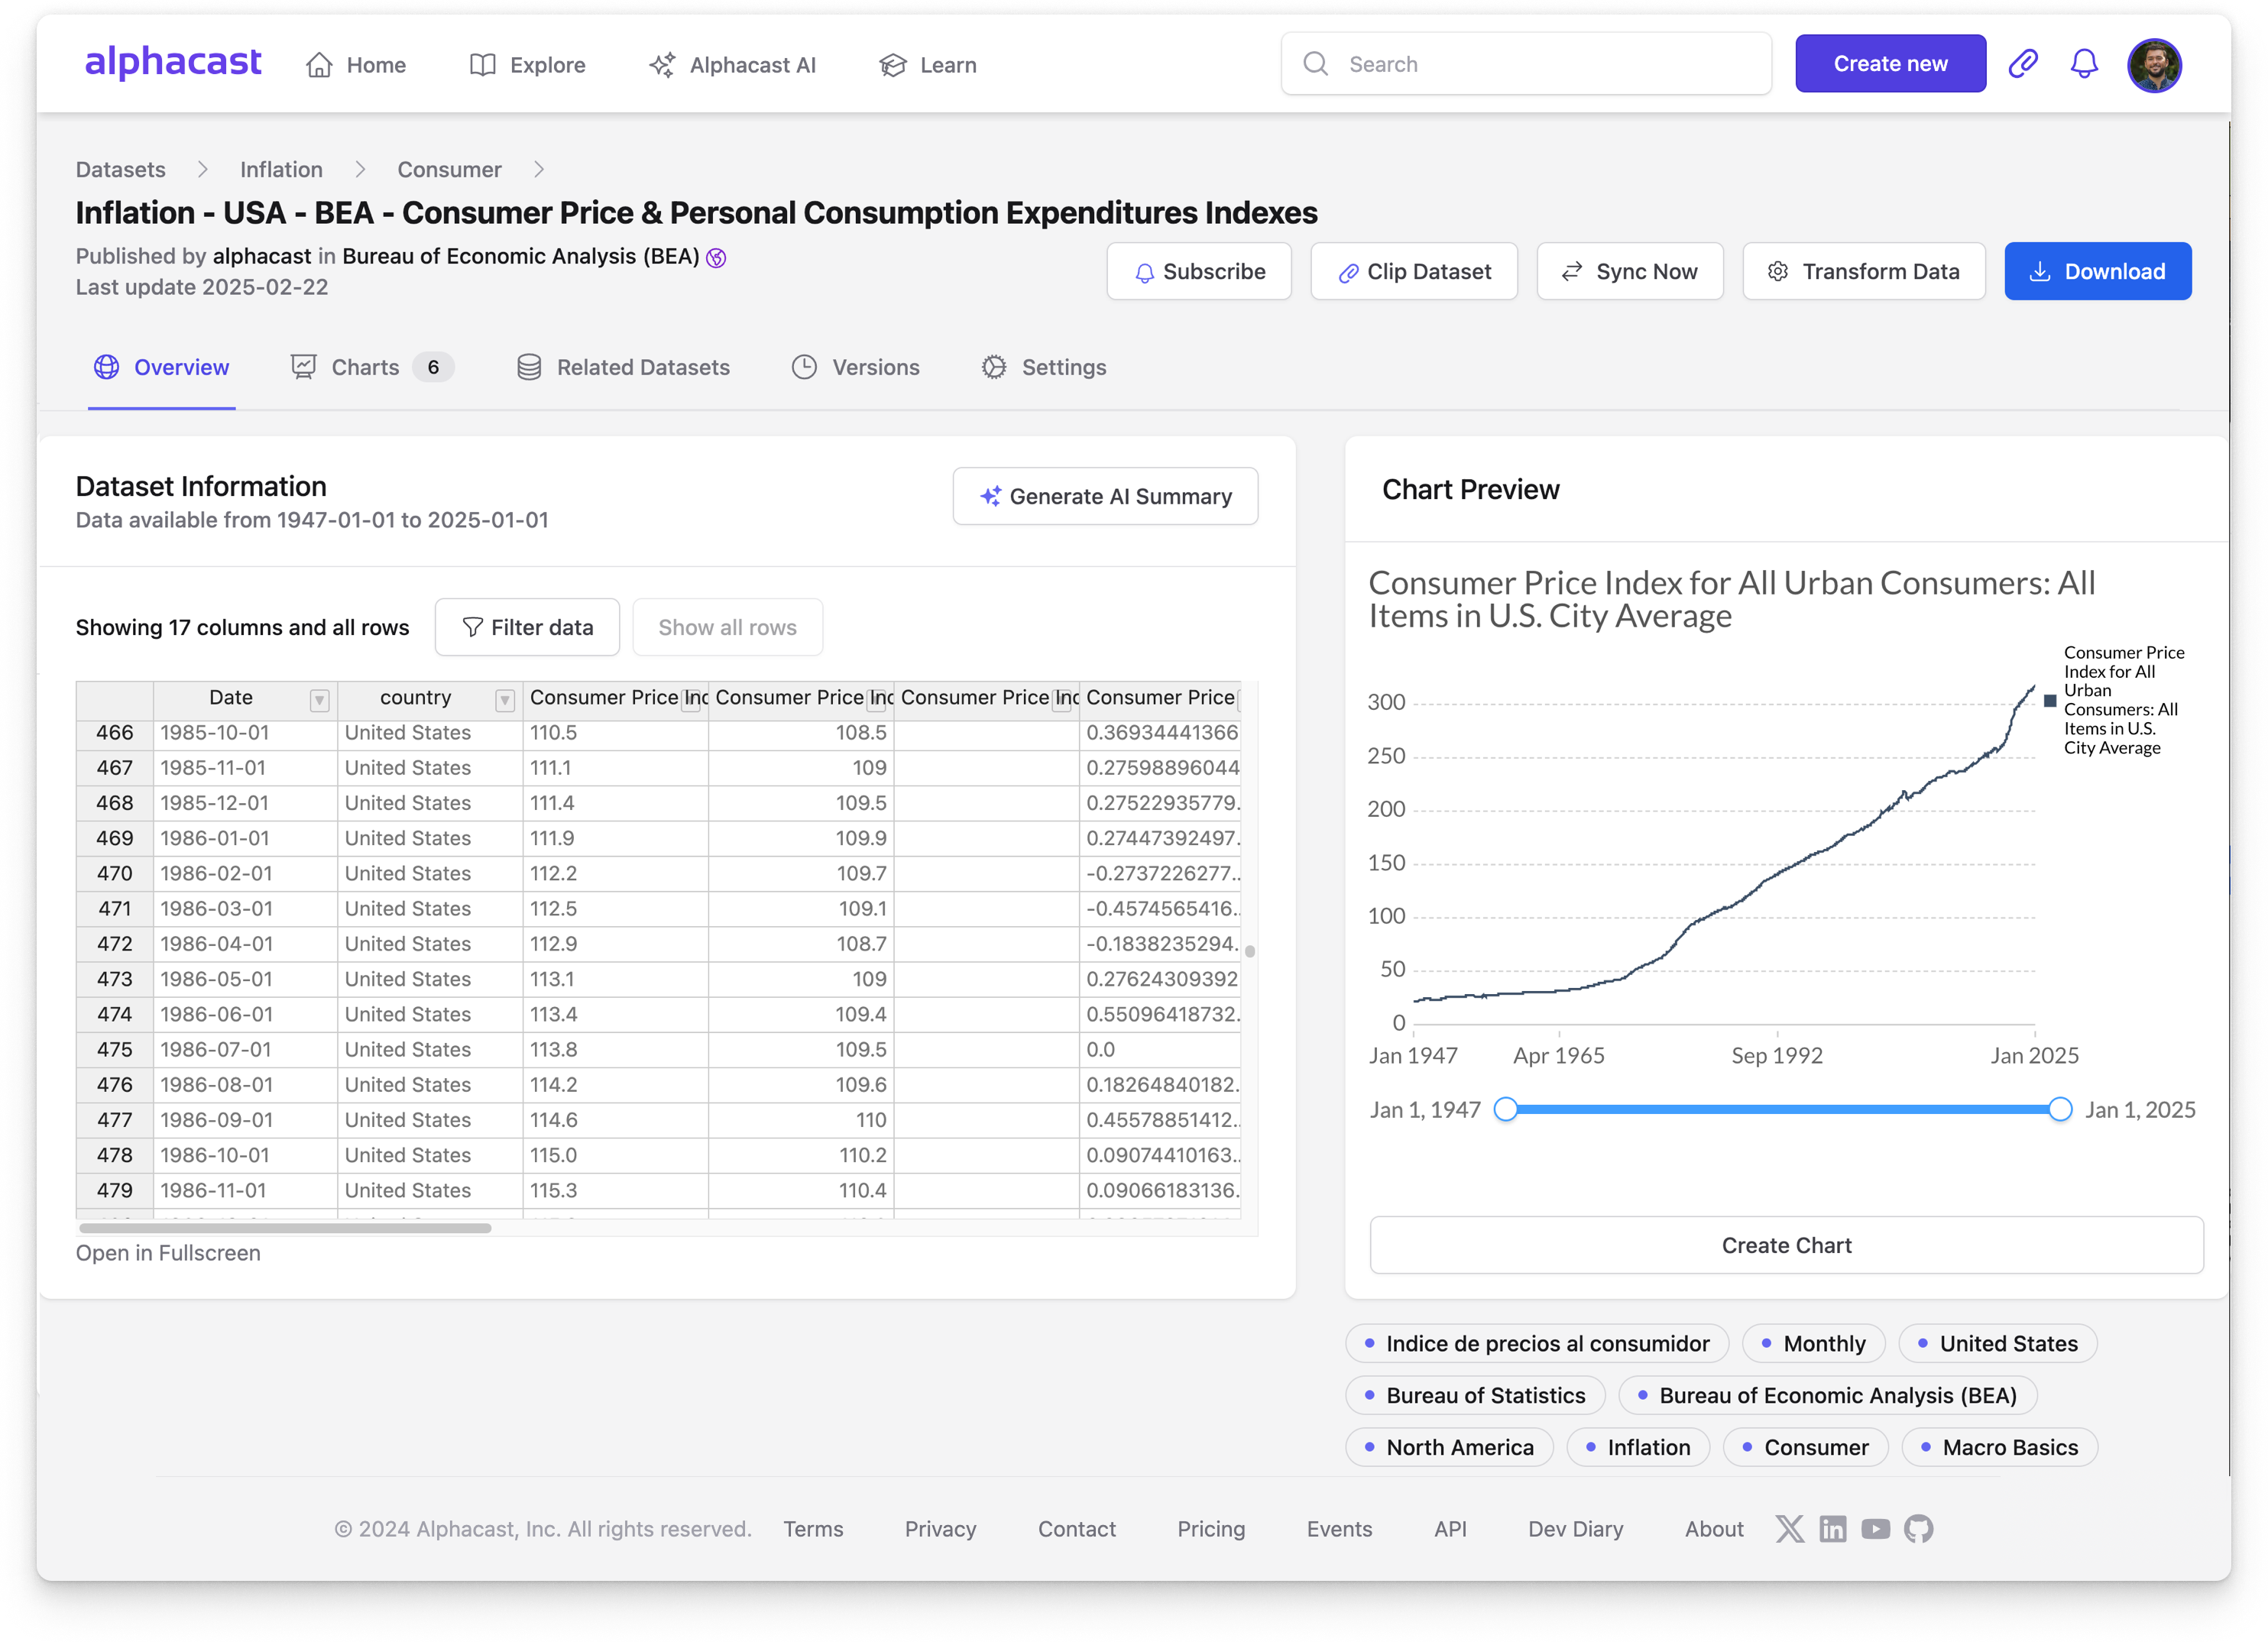Open the dataset Settings tab
Viewport: 2268px width, 1642px height.
pyautogui.click(x=1044, y=367)
